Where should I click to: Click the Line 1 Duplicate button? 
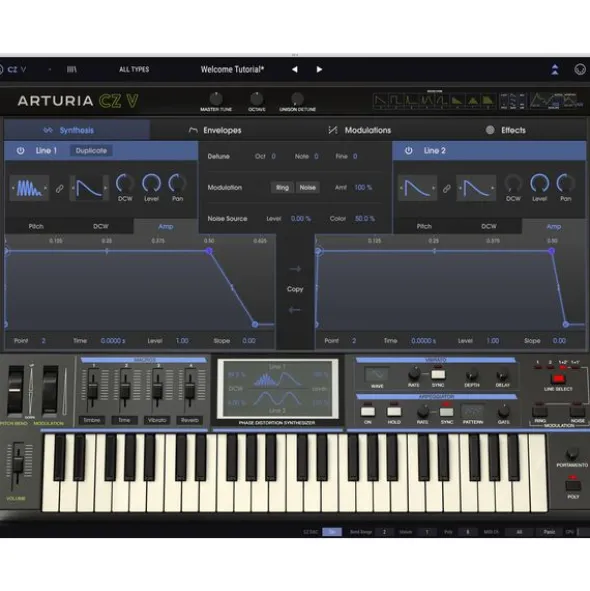(91, 151)
